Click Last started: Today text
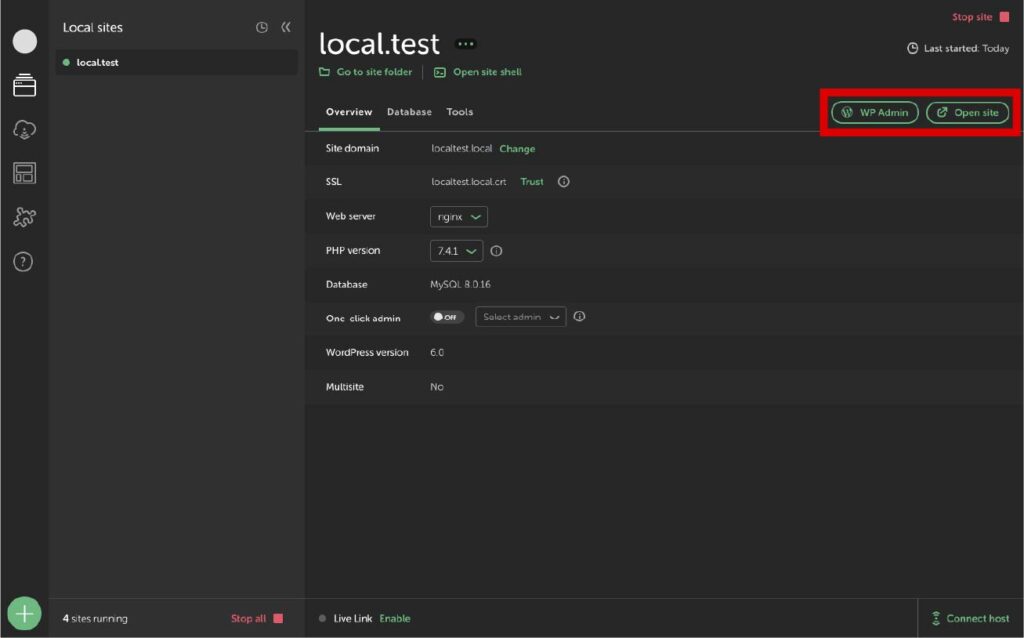 pos(967,48)
